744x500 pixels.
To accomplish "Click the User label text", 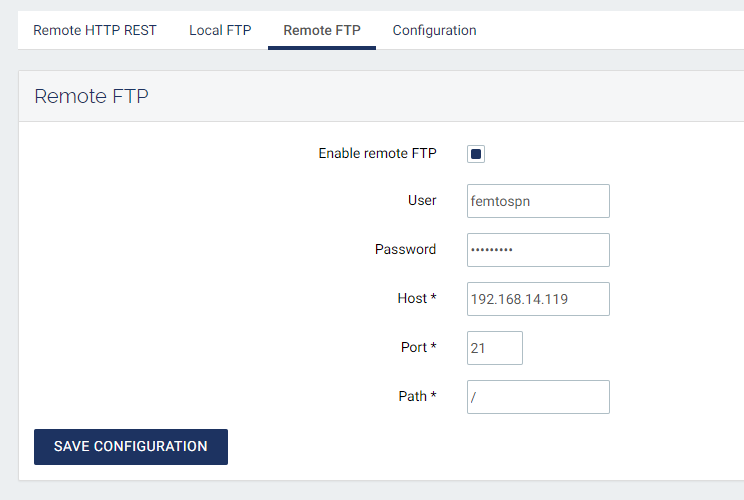I will tap(422, 200).
